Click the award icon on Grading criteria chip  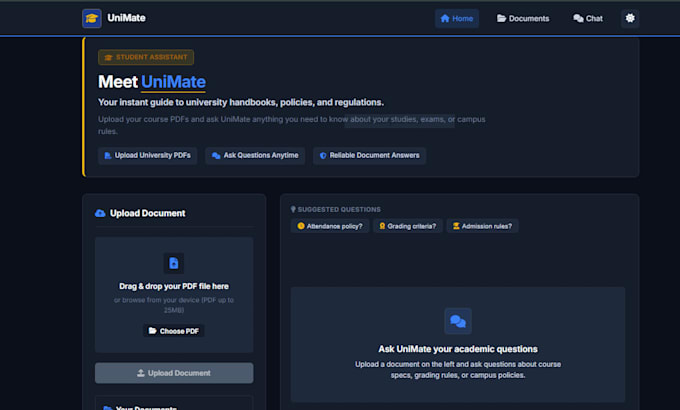click(382, 226)
